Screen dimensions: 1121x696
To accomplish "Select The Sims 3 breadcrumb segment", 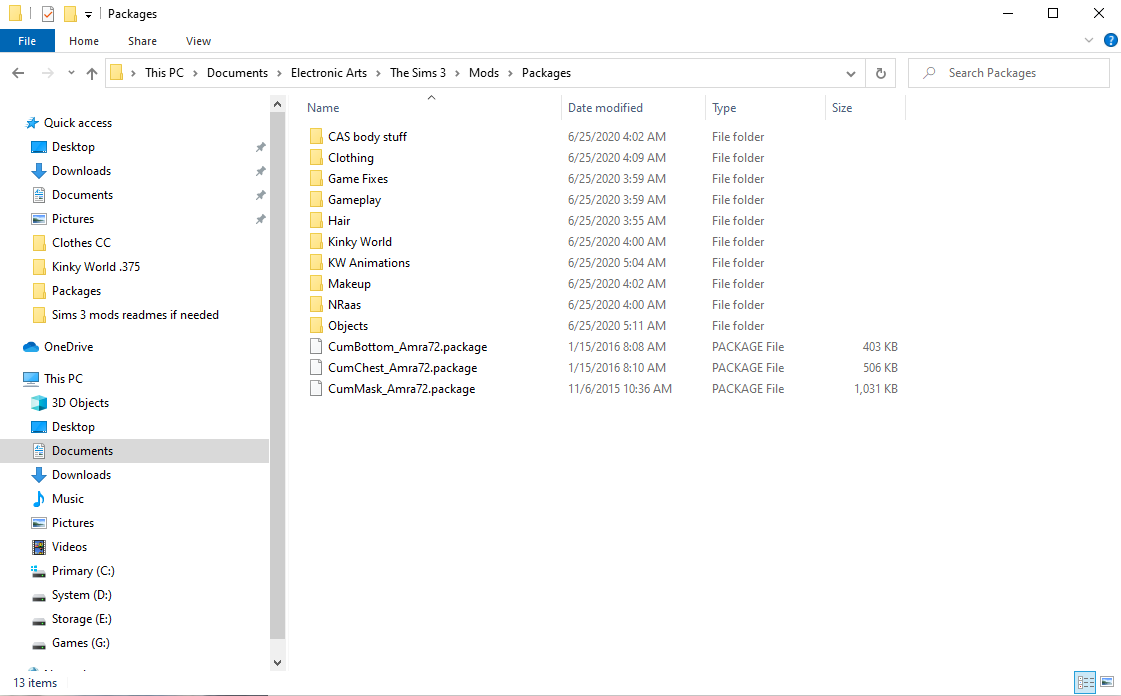I will (x=418, y=73).
